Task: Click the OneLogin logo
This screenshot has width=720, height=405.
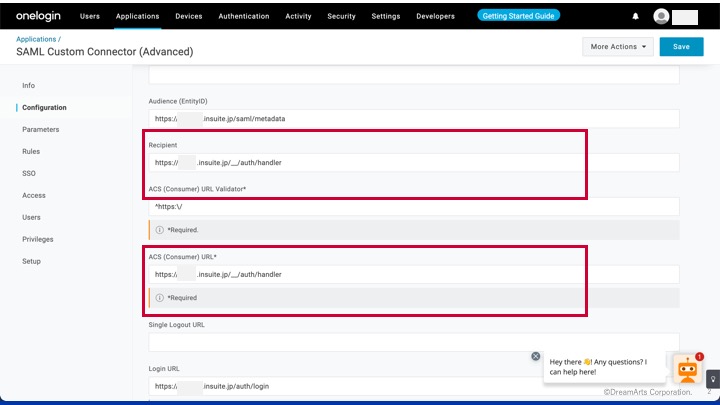Action: (38, 16)
